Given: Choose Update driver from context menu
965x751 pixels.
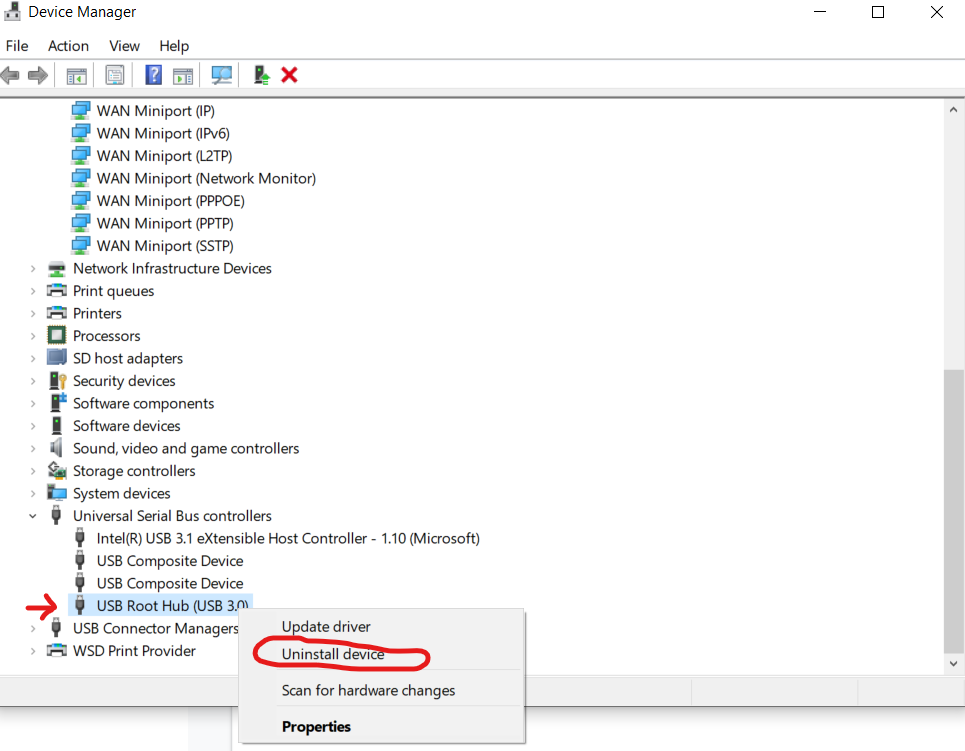Looking at the screenshot, I should coord(382,627).
